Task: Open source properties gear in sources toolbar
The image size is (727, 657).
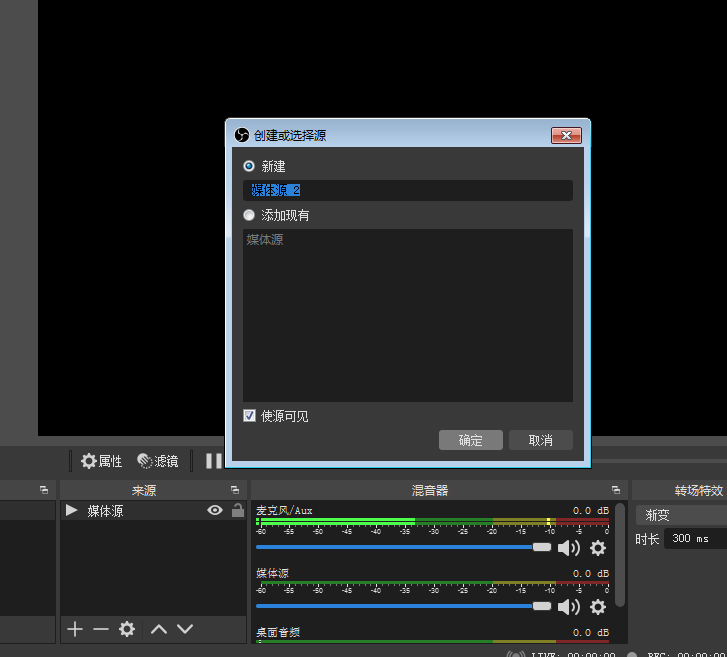Action: (x=127, y=629)
